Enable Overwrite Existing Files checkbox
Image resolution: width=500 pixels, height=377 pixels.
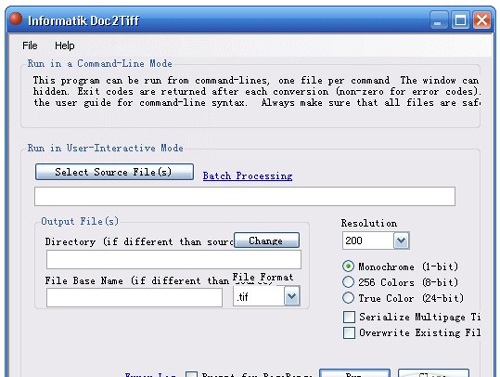tap(349, 332)
